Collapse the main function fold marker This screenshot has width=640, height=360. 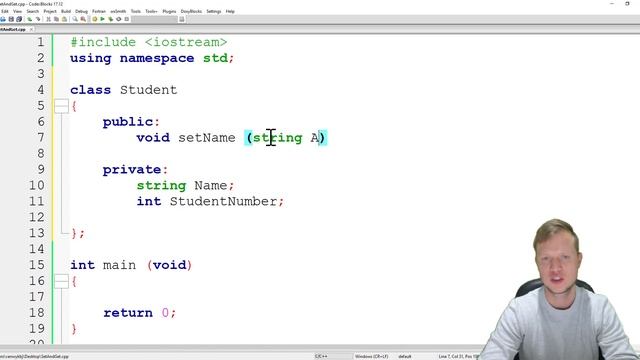(x=61, y=281)
